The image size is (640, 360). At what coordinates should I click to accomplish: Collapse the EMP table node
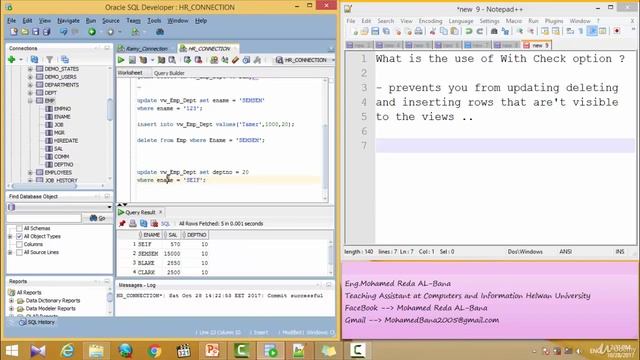click(30, 101)
